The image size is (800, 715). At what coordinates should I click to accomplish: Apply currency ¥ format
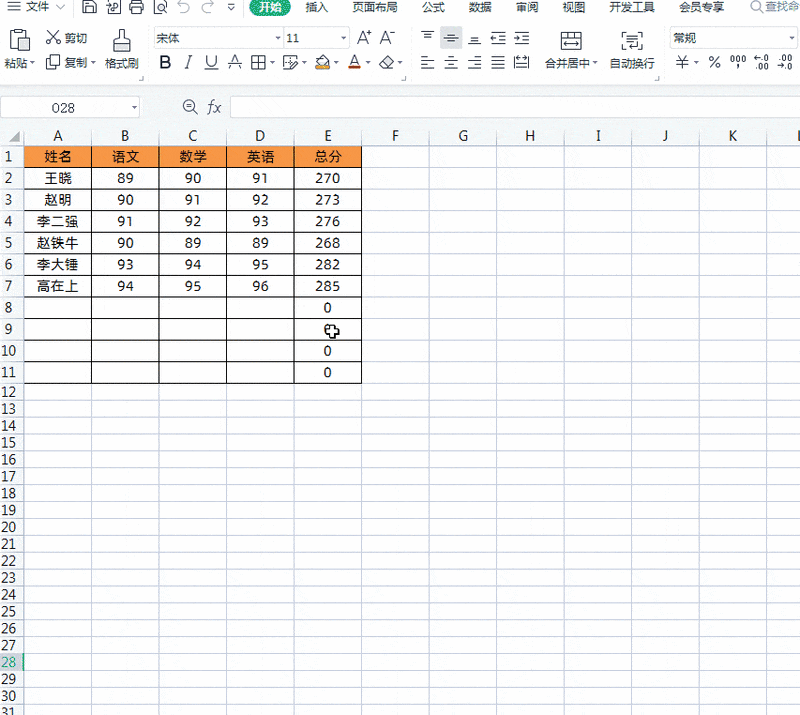point(682,62)
